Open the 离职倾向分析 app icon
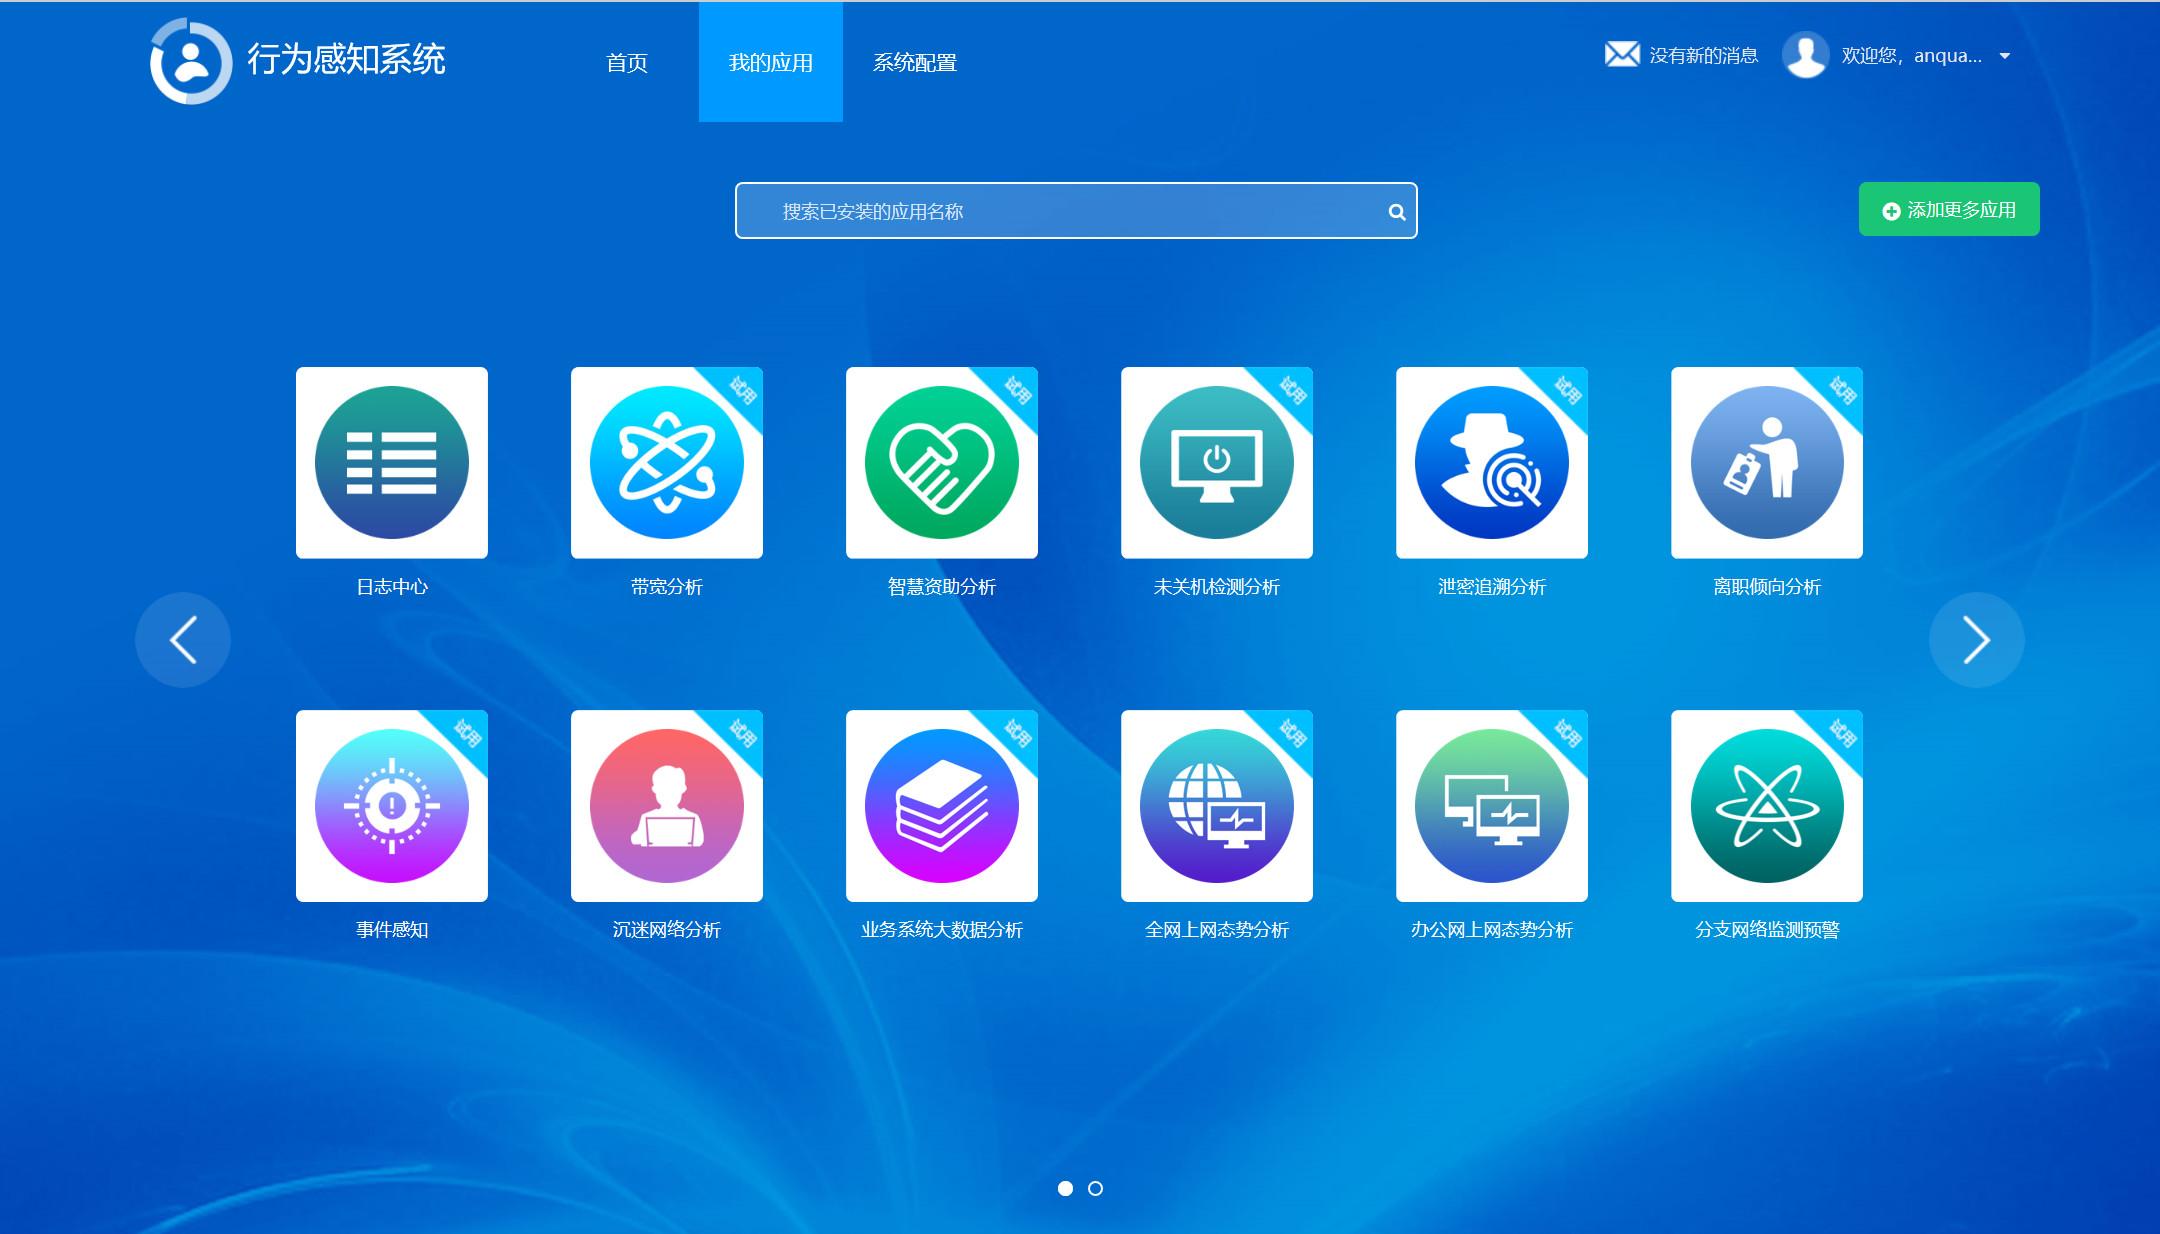This screenshot has width=2160, height=1234. (1766, 462)
